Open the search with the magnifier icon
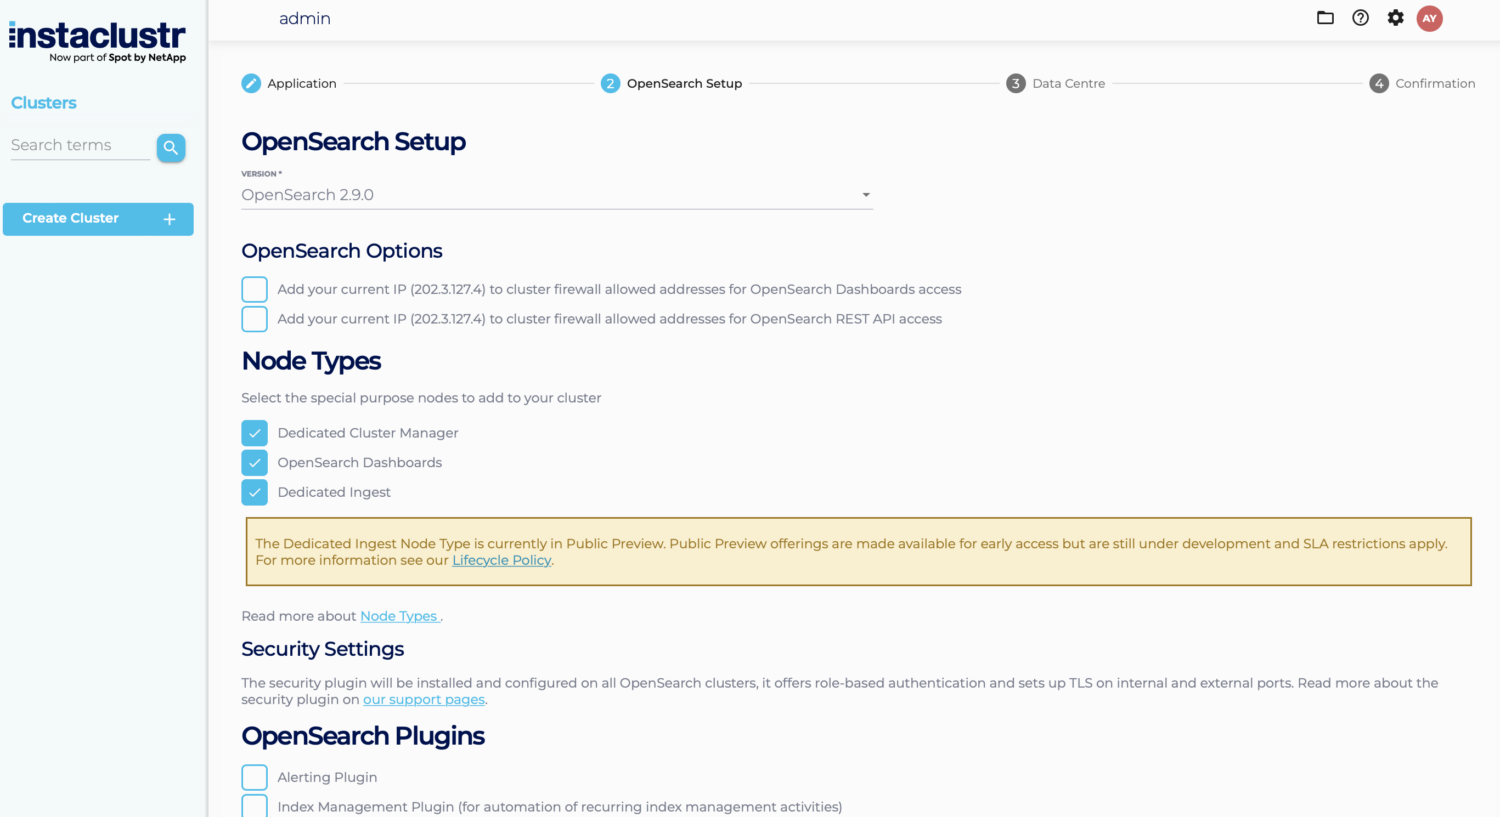Image resolution: width=1500 pixels, height=817 pixels. 170,147
